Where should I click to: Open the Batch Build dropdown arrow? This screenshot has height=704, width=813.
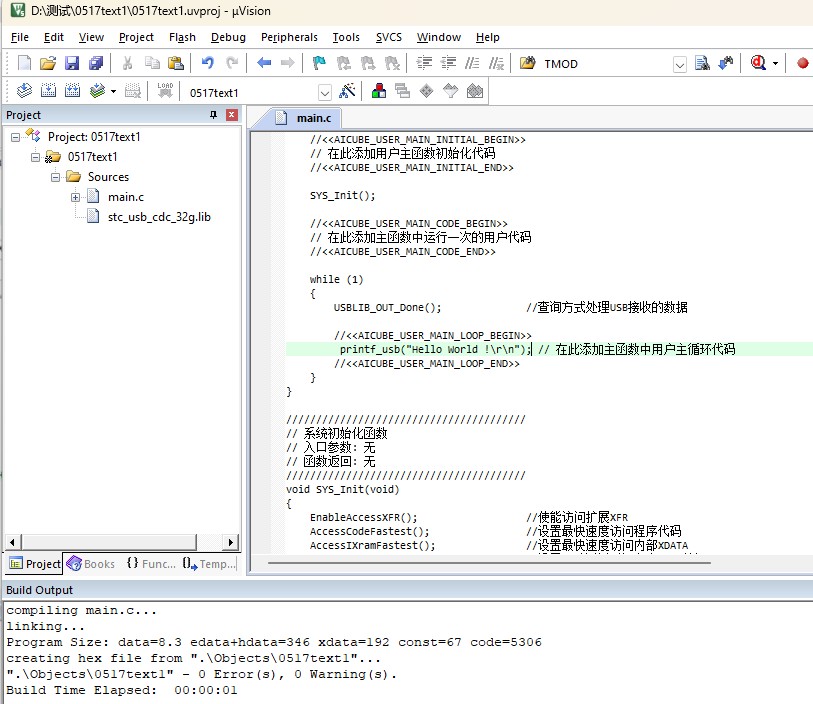coord(113,92)
